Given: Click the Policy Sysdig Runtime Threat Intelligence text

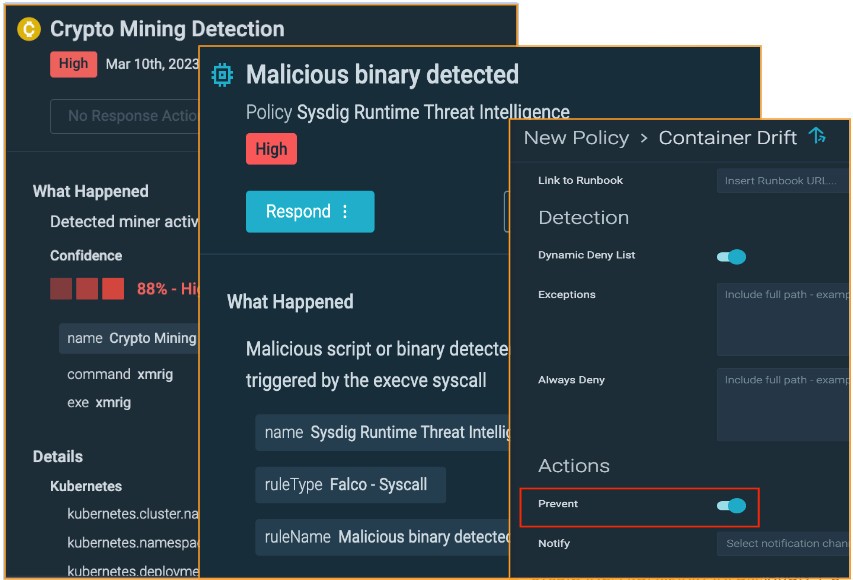Looking at the screenshot, I should tap(407, 112).
